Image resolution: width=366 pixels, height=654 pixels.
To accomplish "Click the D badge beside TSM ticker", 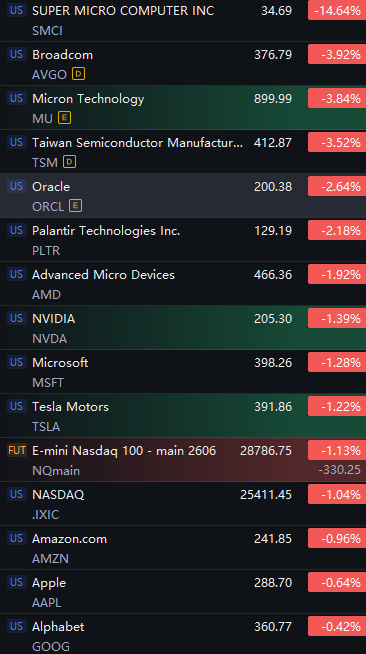I will tap(70, 162).
